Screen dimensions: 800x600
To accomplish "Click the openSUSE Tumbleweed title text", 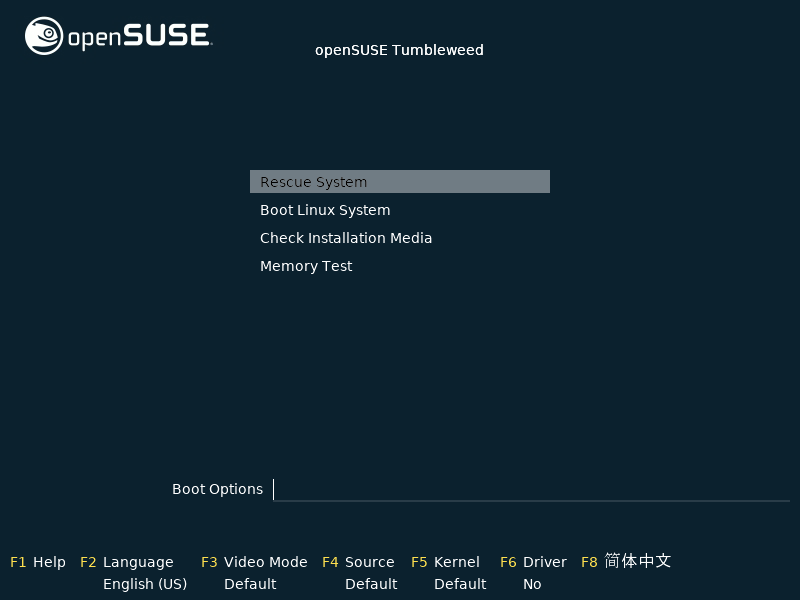I will [399, 50].
